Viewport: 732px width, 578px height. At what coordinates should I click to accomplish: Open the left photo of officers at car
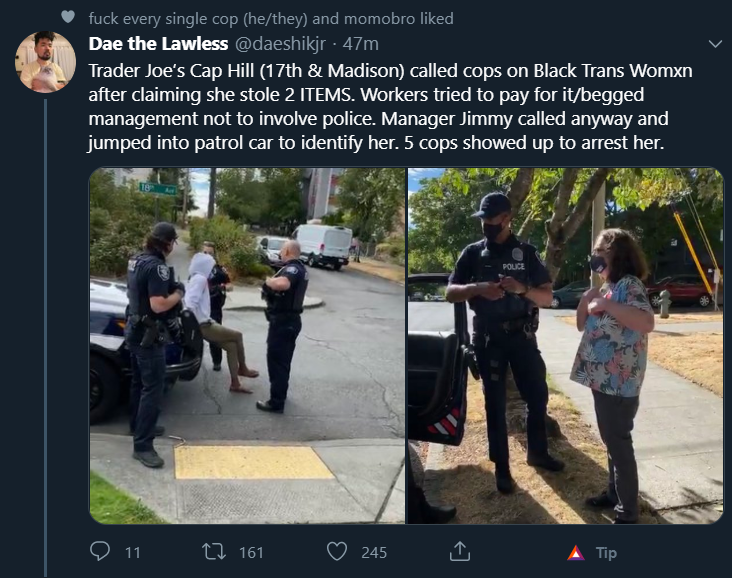247,345
